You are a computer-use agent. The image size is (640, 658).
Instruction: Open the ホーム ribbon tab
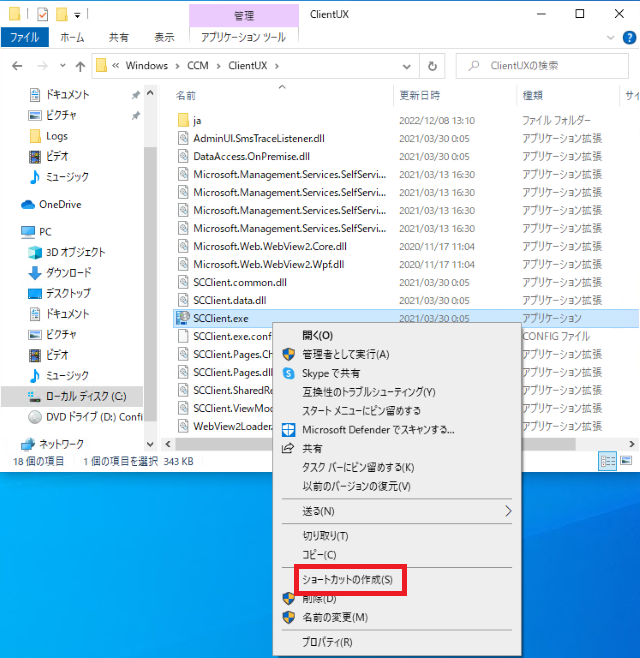(72, 38)
